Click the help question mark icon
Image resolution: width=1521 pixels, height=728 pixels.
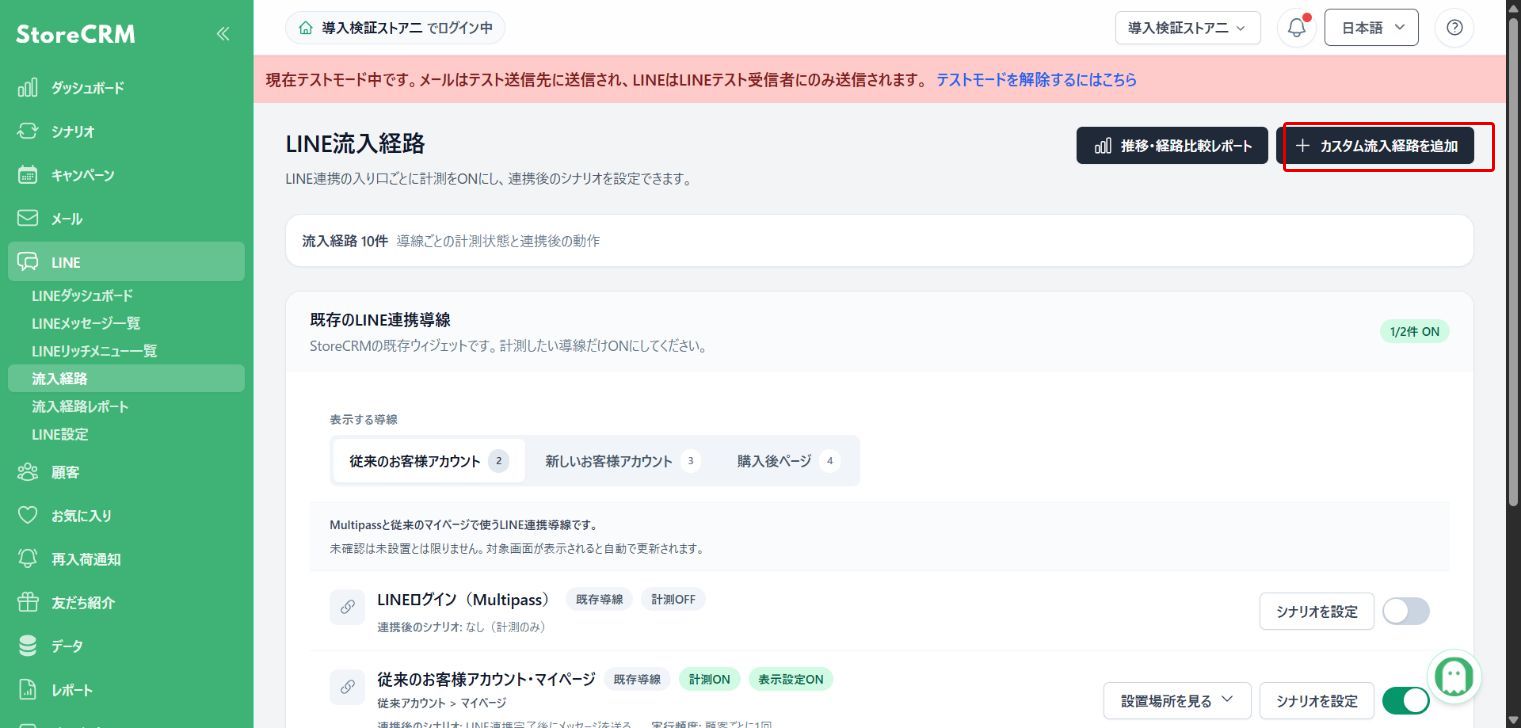click(x=1454, y=28)
